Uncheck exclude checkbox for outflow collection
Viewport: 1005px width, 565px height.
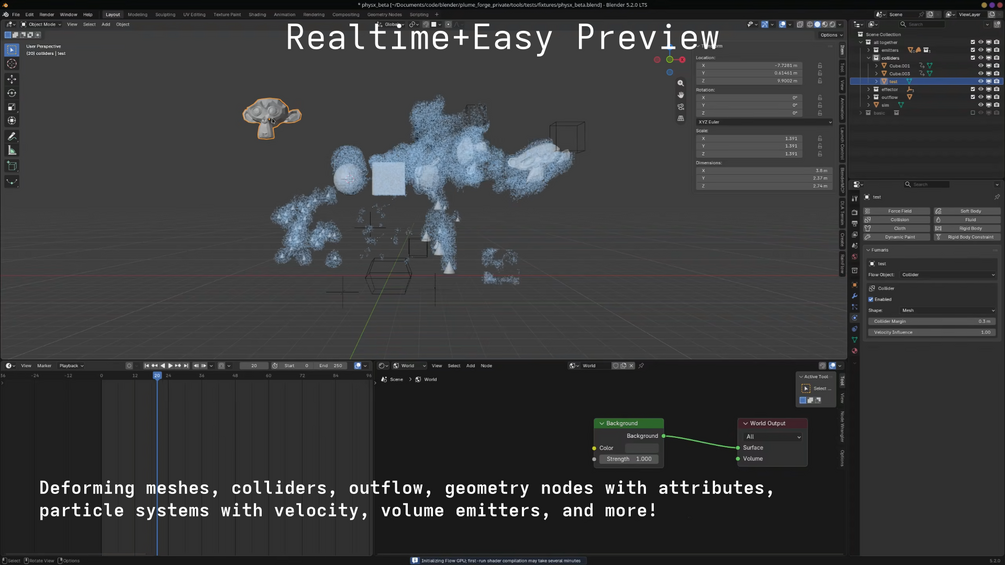coord(972,97)
